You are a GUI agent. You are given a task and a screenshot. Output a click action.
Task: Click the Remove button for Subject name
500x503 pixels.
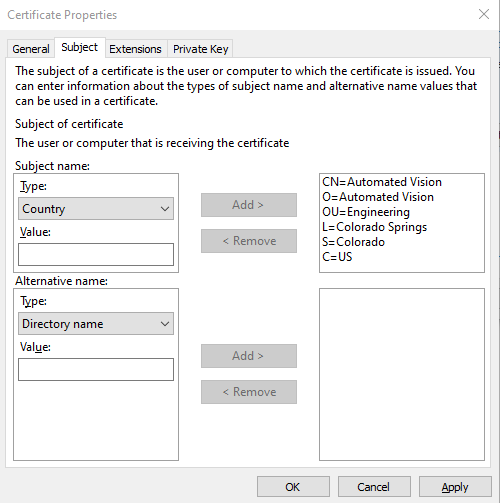pos(249,241)
